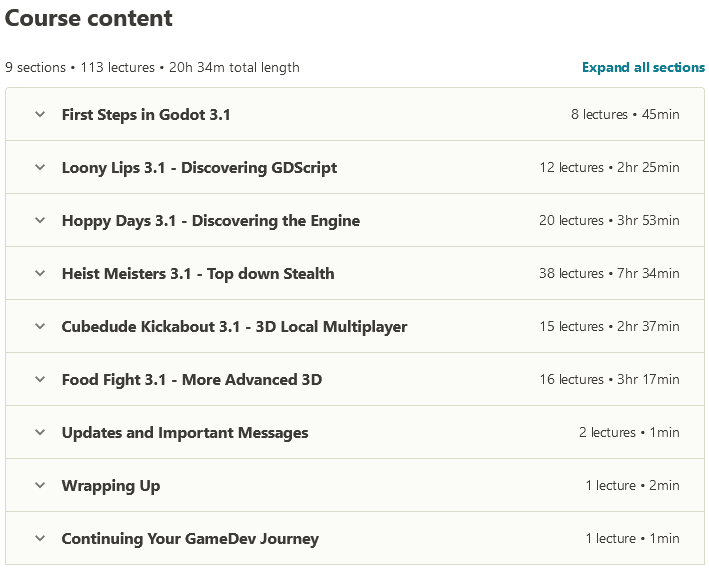Open the Wrapping Up section title

[x=111, y=486]
